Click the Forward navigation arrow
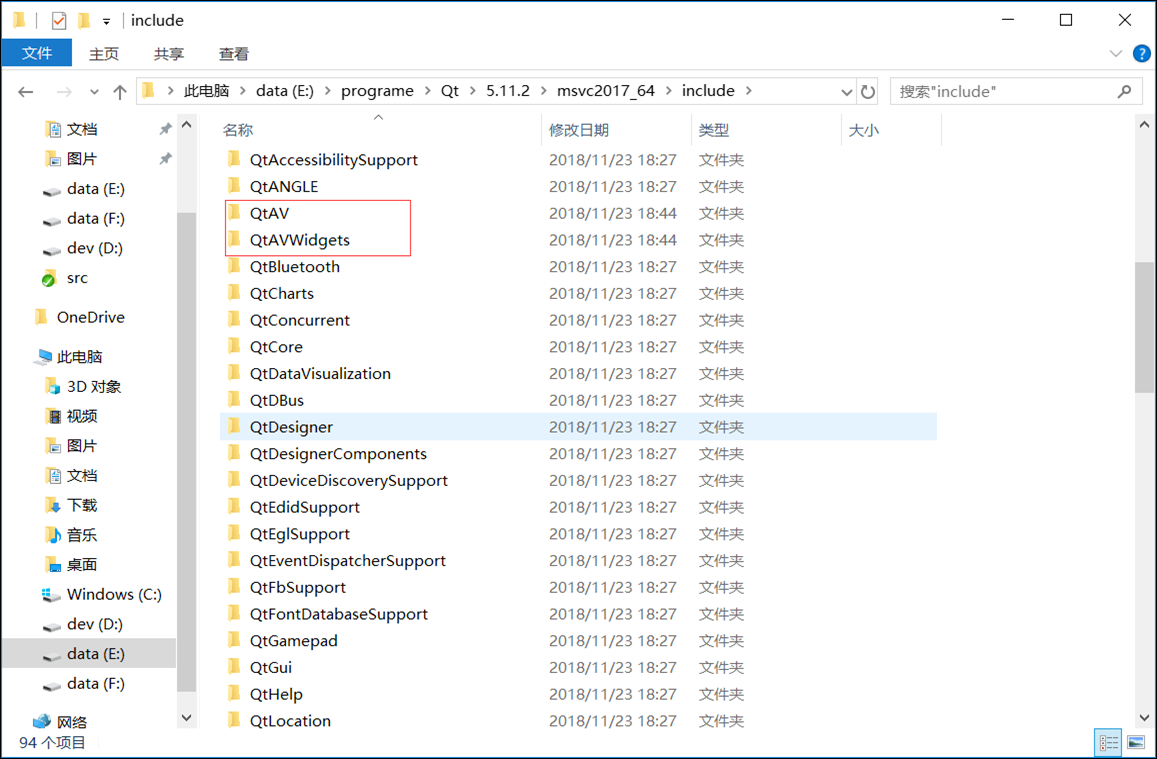Viewport: 1157px width, 759px height. tap(64, 91)
